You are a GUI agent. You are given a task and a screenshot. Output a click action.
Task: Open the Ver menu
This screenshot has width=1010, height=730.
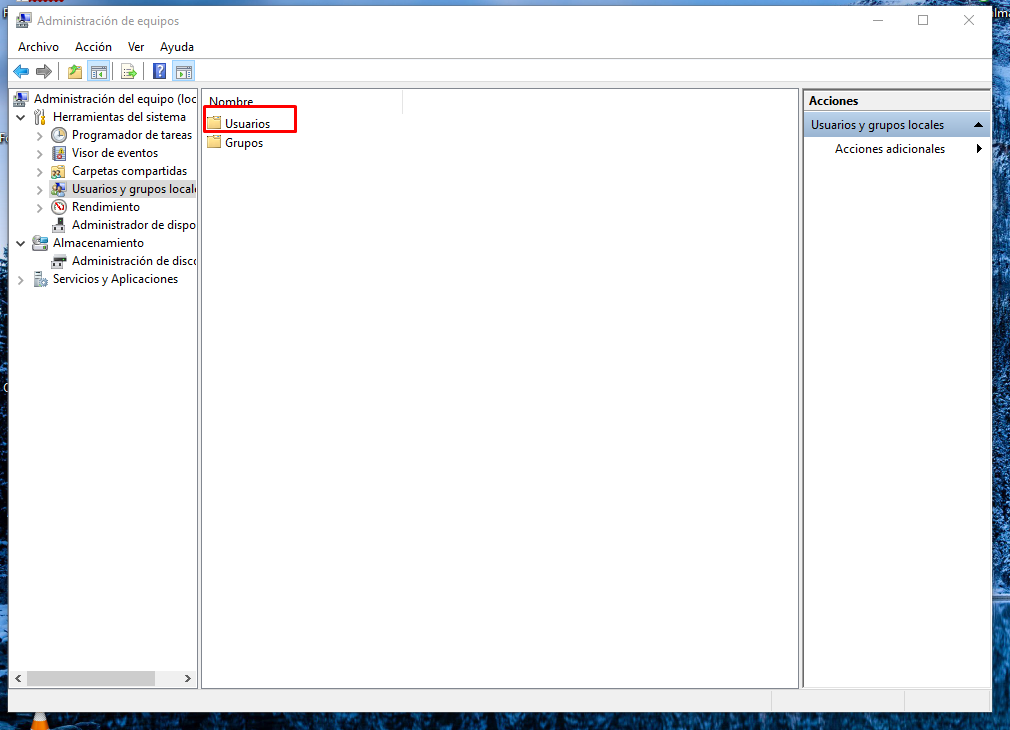(136, 47)
